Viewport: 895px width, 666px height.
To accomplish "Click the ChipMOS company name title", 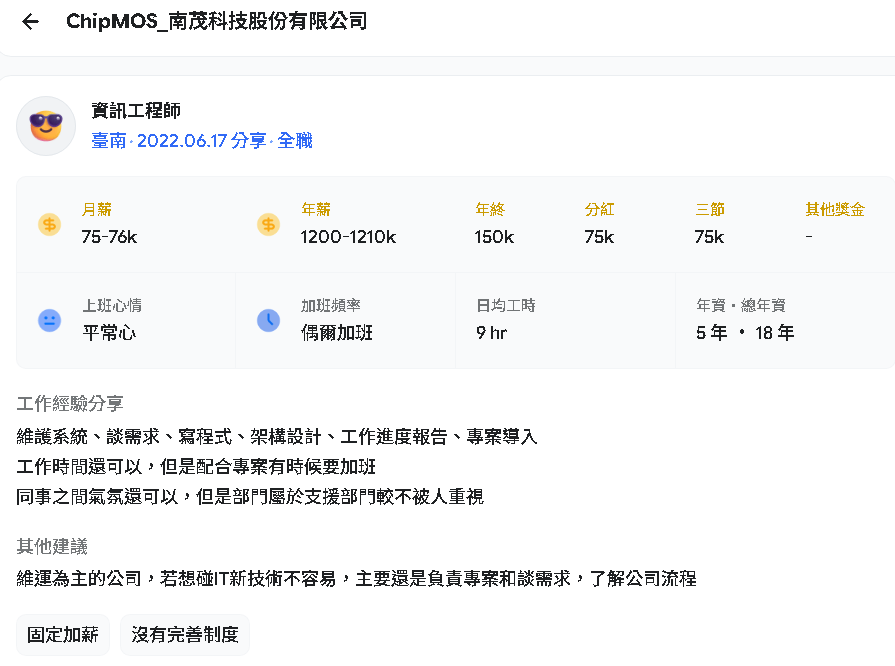I will pos(216,22).
